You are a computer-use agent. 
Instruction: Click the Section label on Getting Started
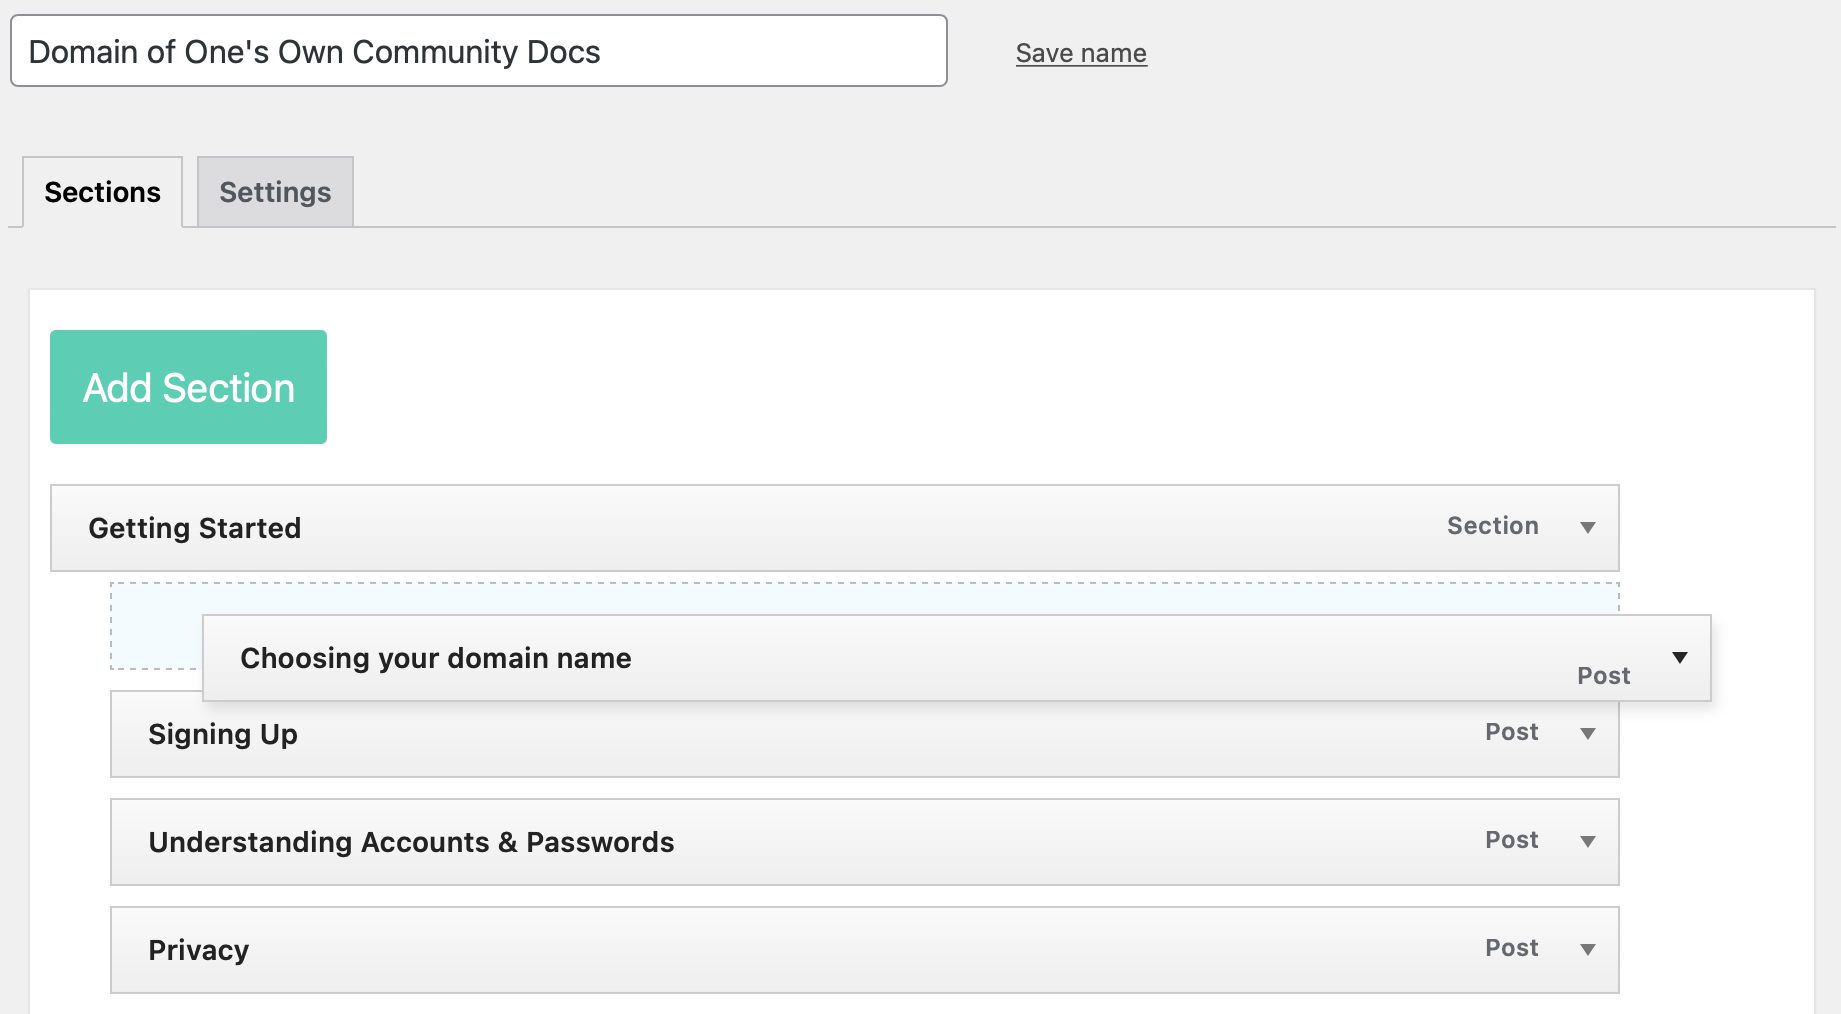(1493, 526)
